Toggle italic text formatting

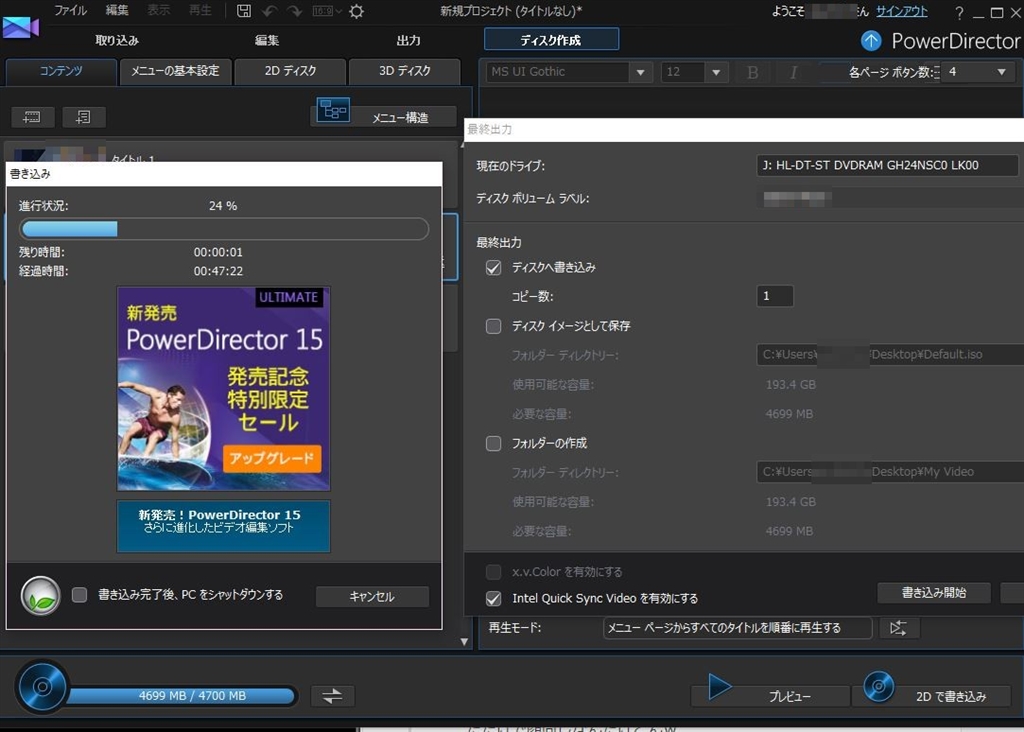pos(793,72)
